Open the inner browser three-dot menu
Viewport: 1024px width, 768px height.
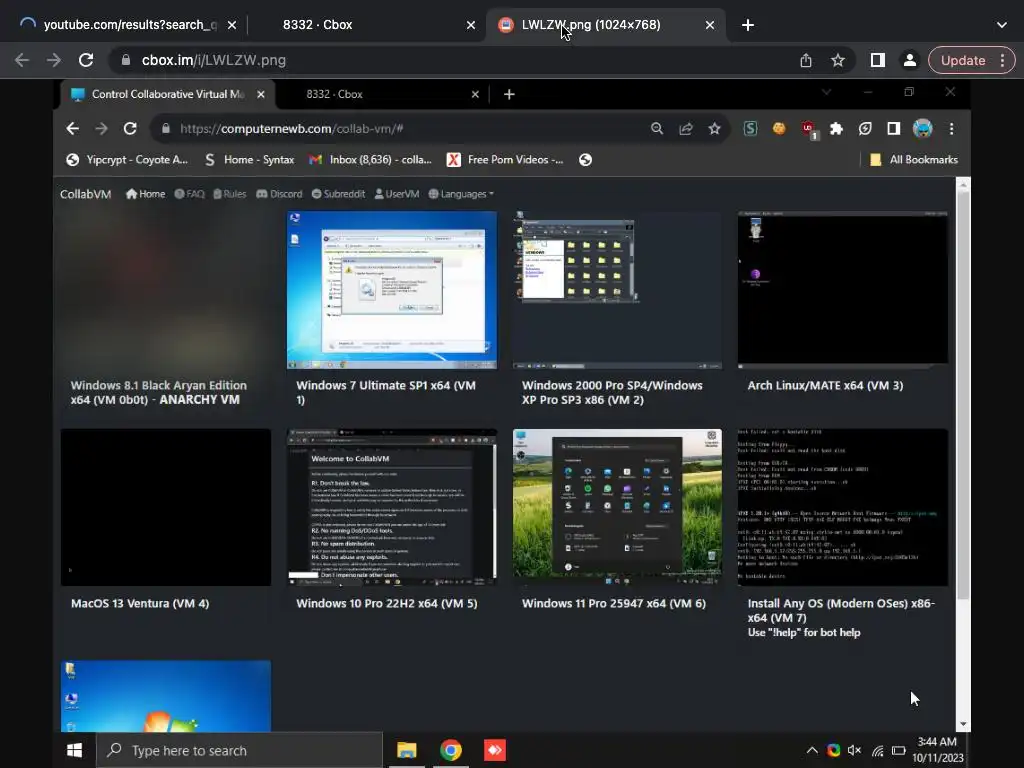coord(952,129)
